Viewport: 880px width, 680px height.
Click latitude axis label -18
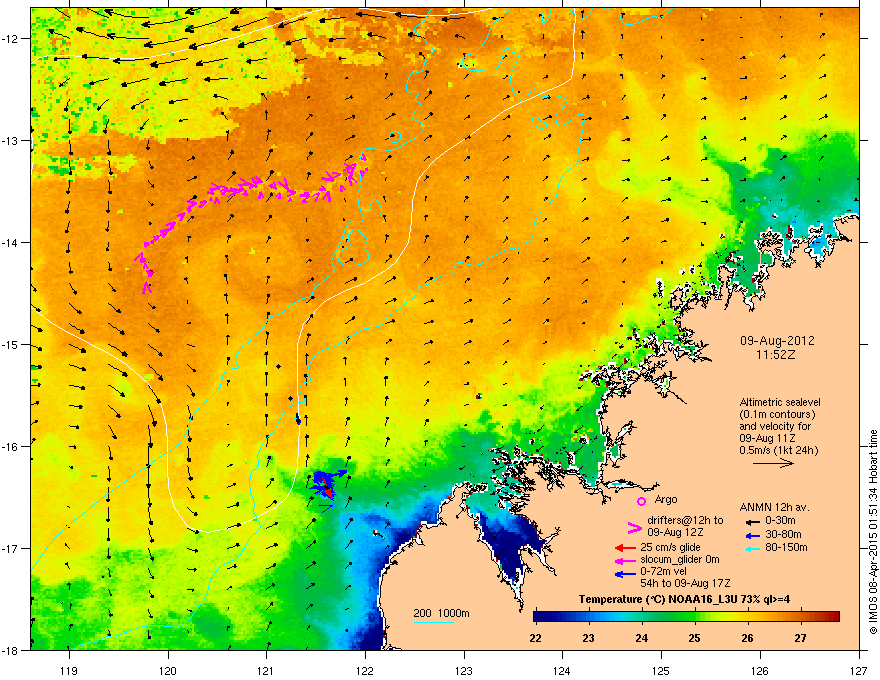pyautogui.click(x=10, y=651)
